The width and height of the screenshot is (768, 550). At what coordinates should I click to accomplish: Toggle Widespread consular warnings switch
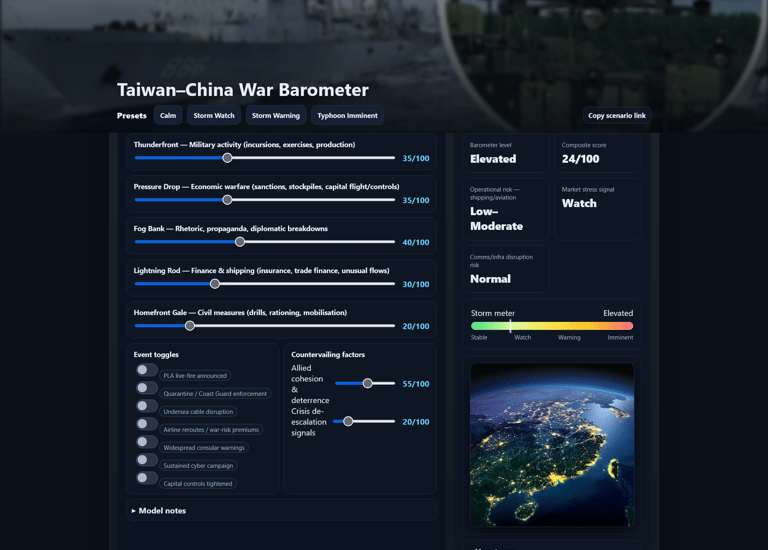click(146, 442)
